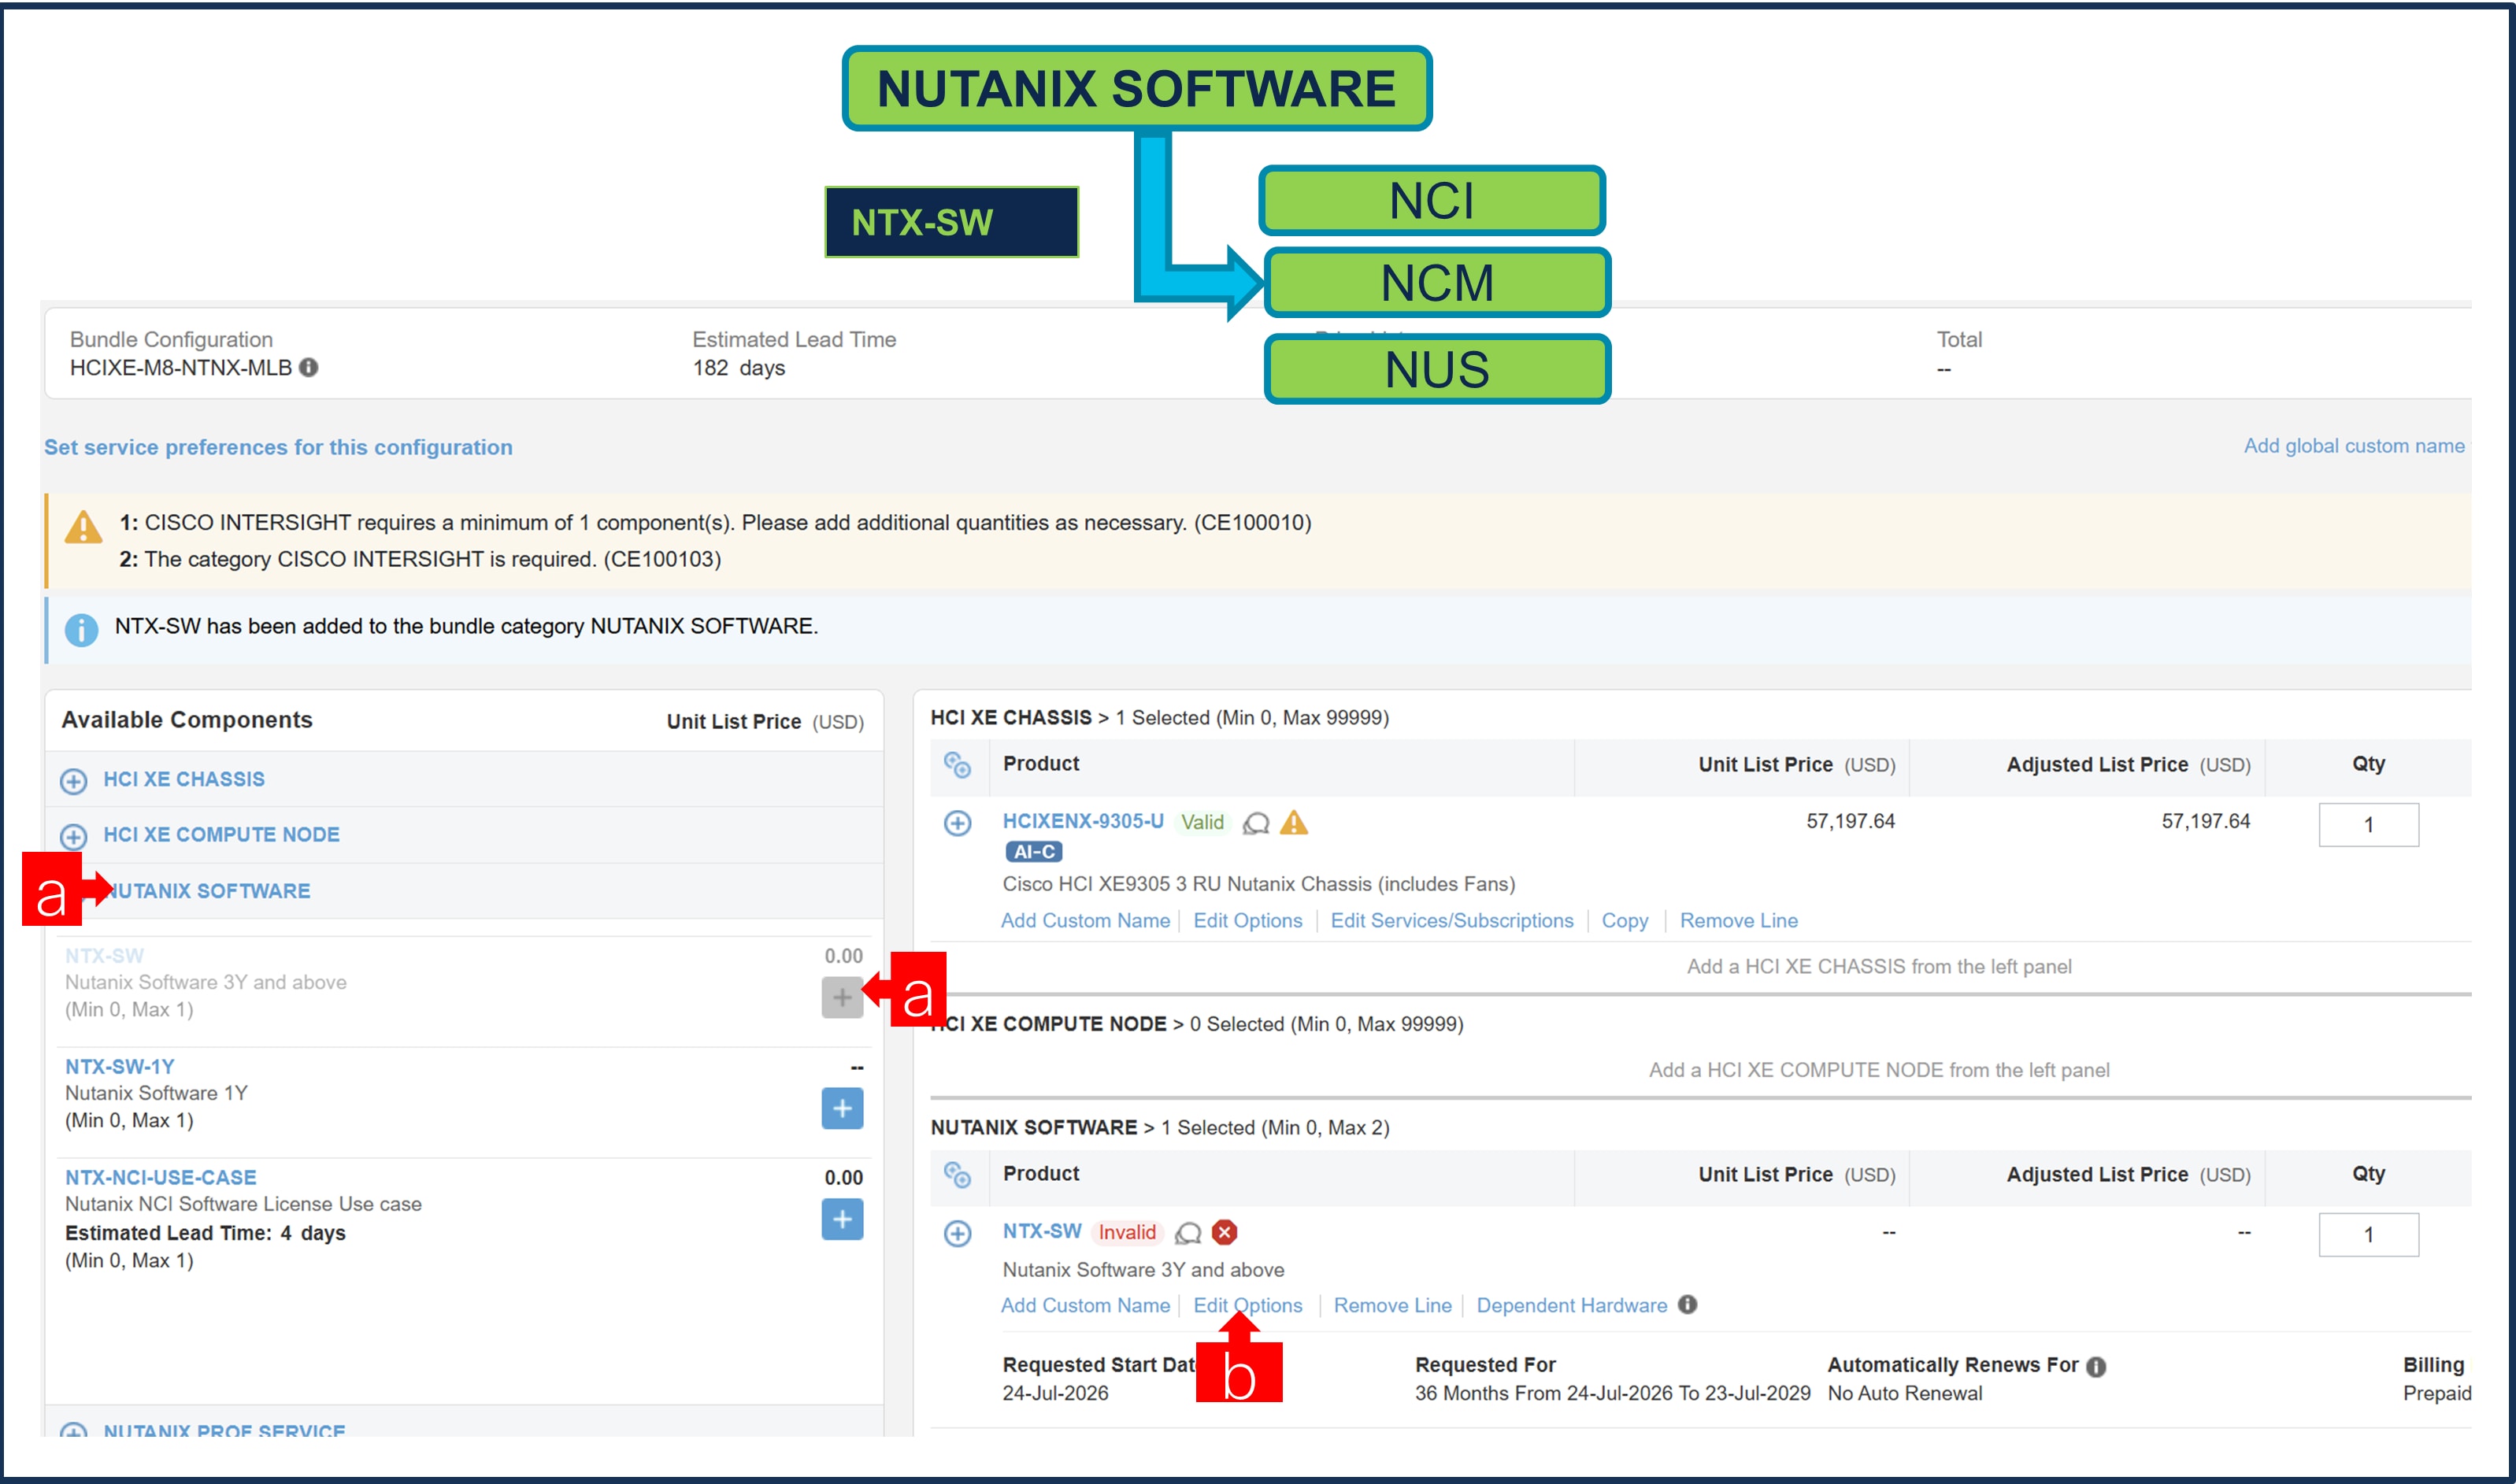Click the info icon beside Dependent Hardware
Image resolution: width=2516 pixels, height=1484 pixels.
[1688, 1304]
